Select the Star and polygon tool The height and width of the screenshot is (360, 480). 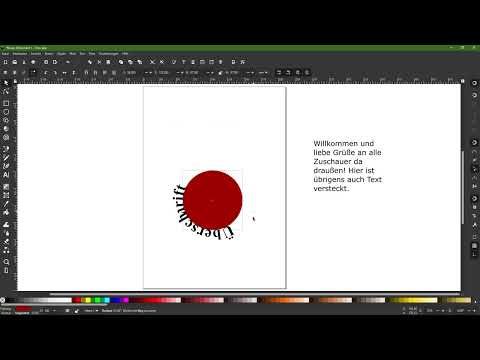[x=6, y=120]
